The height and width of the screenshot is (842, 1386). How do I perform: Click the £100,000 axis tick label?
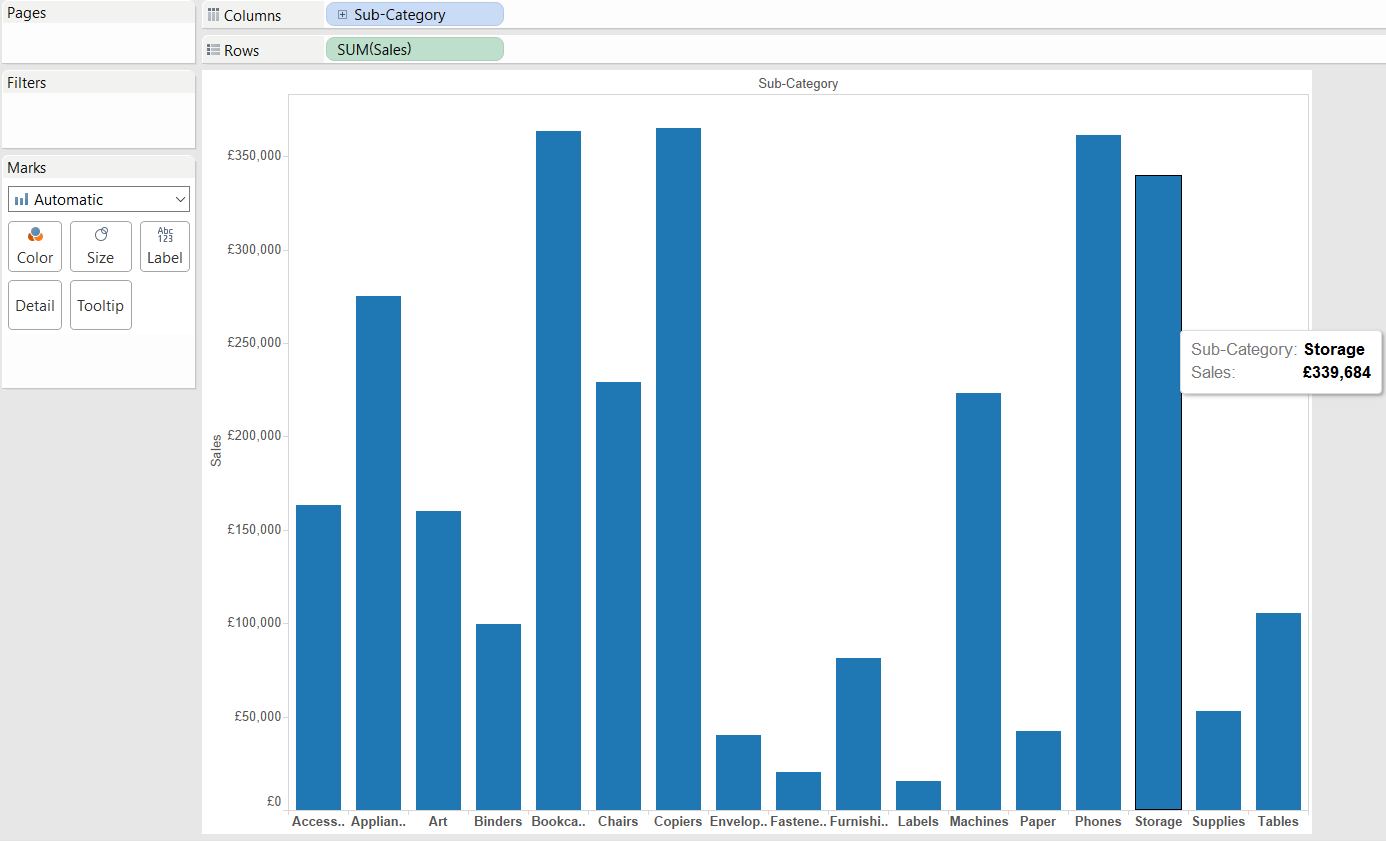254,623
